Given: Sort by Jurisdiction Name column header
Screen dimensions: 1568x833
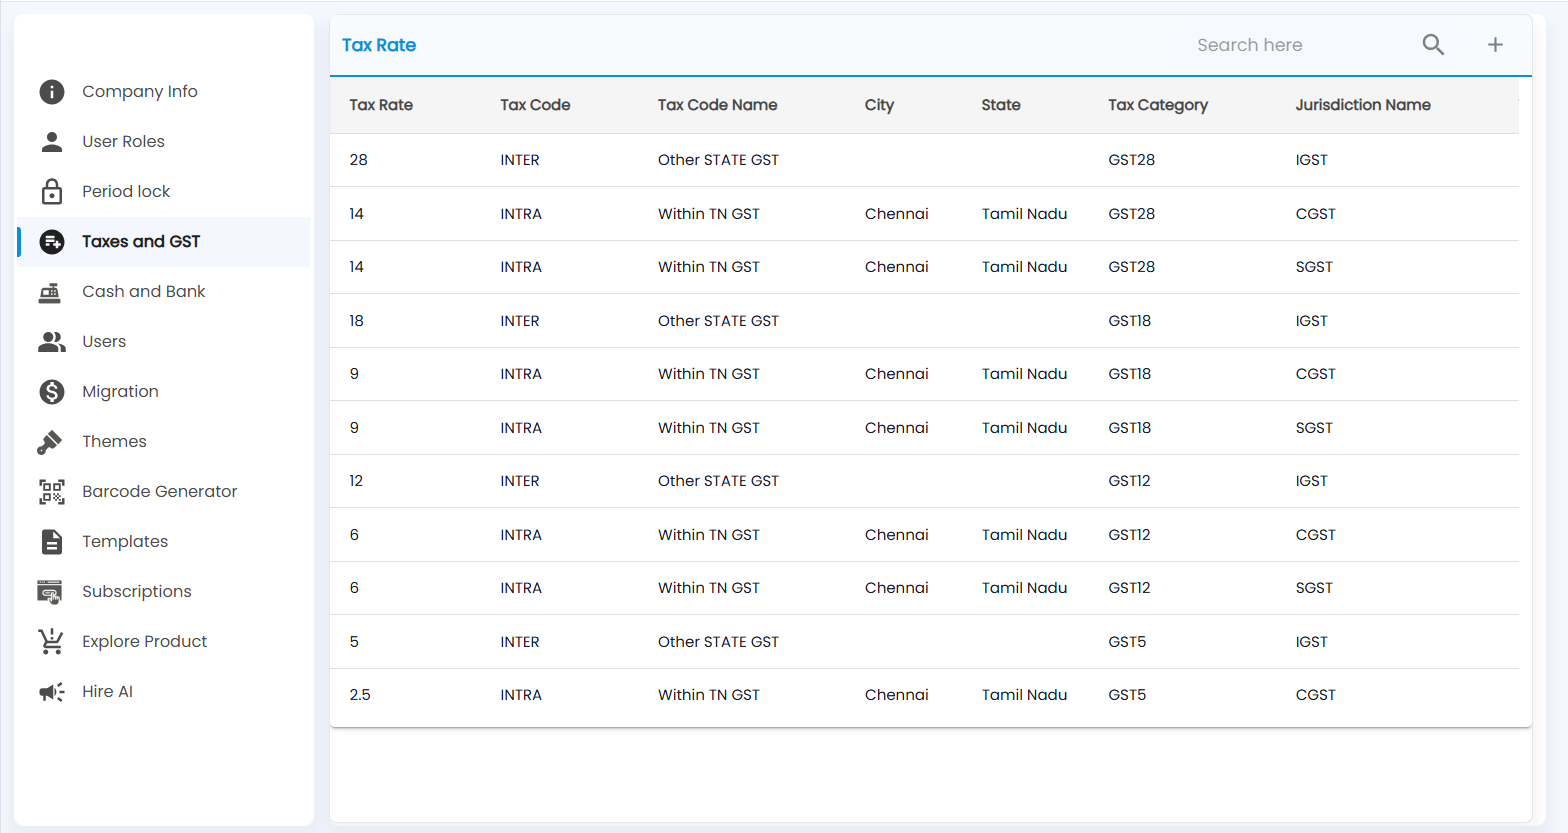Looking at the screenshot, I should point(1363,105).
